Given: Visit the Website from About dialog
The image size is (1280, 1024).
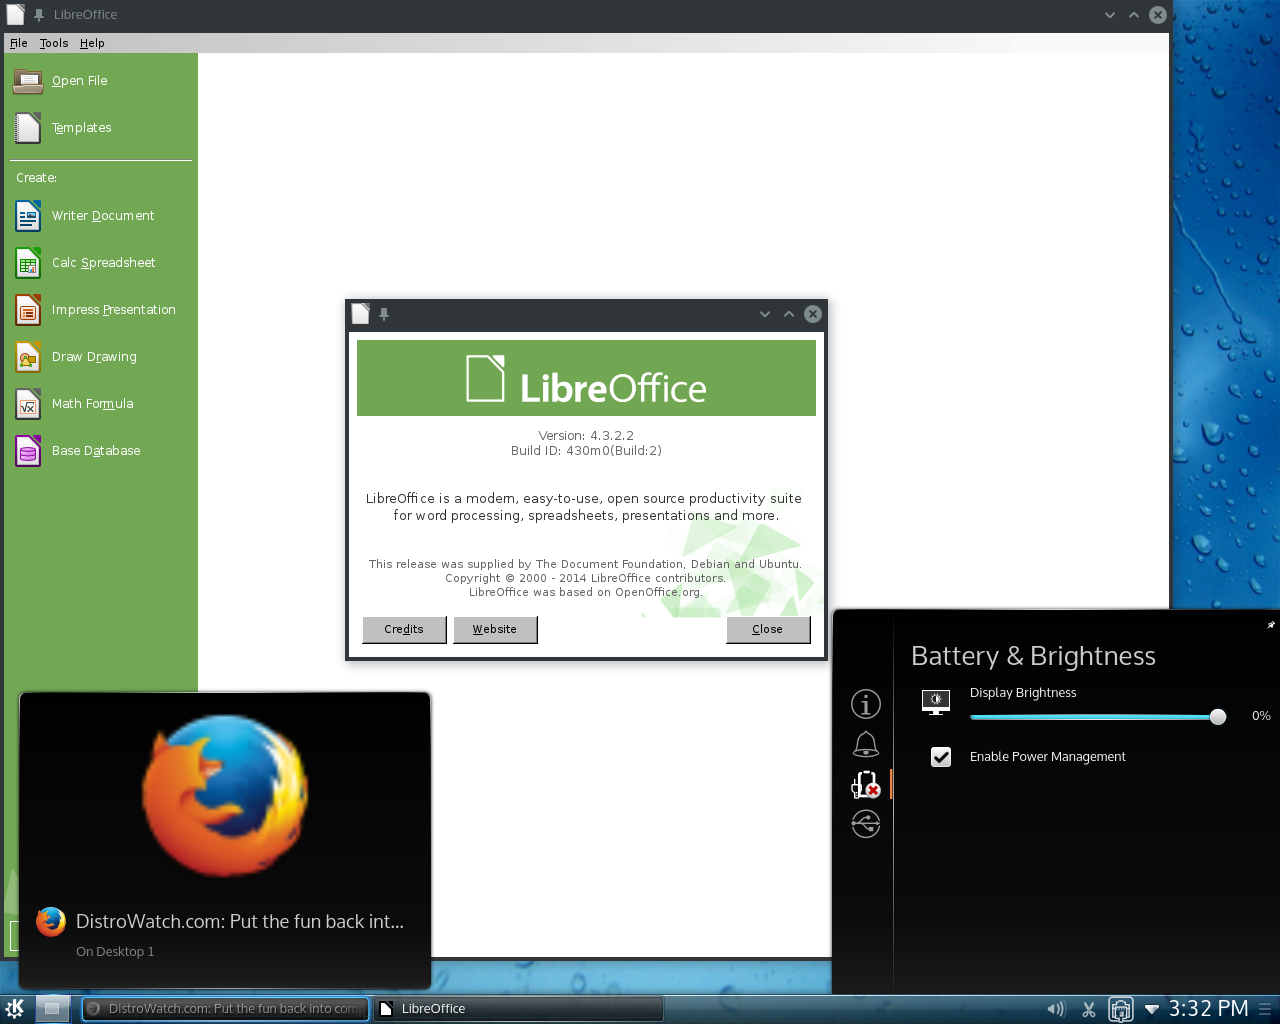Looking at the screenshot, I should pos(495,629).
